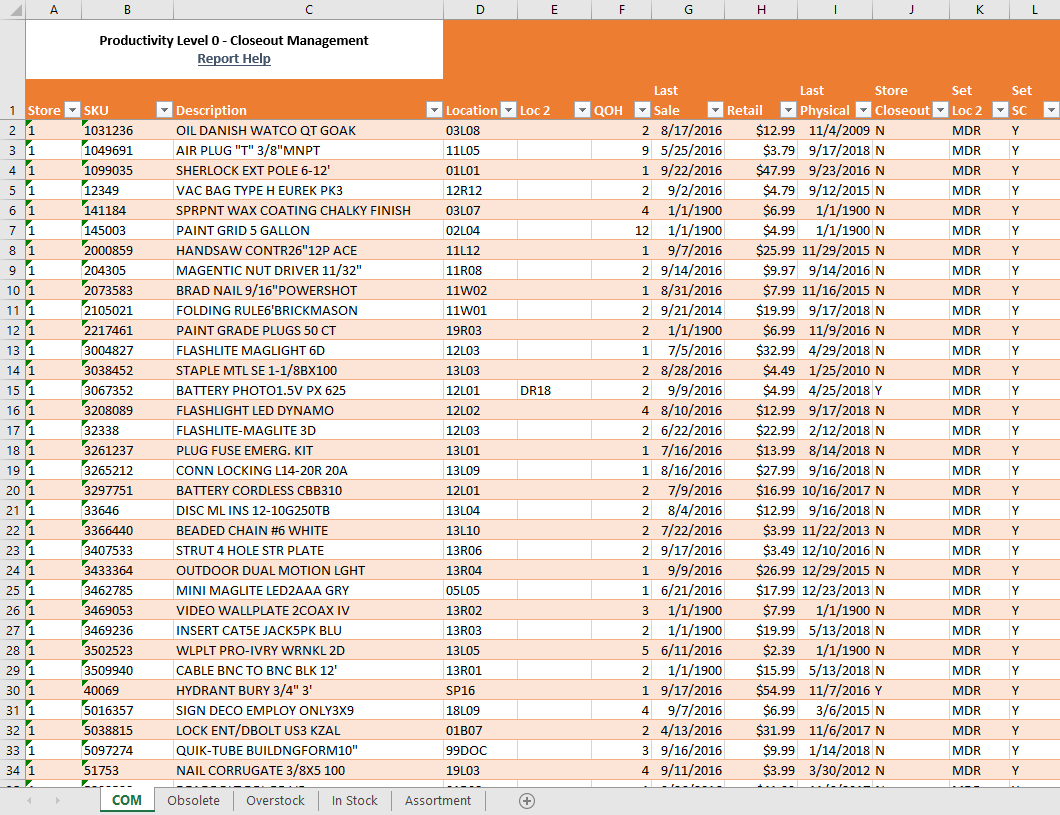Open the Set Loc 2 column filter dropdown
The width and height of the screenshot is (1060, 815).
coord(1001,110)
